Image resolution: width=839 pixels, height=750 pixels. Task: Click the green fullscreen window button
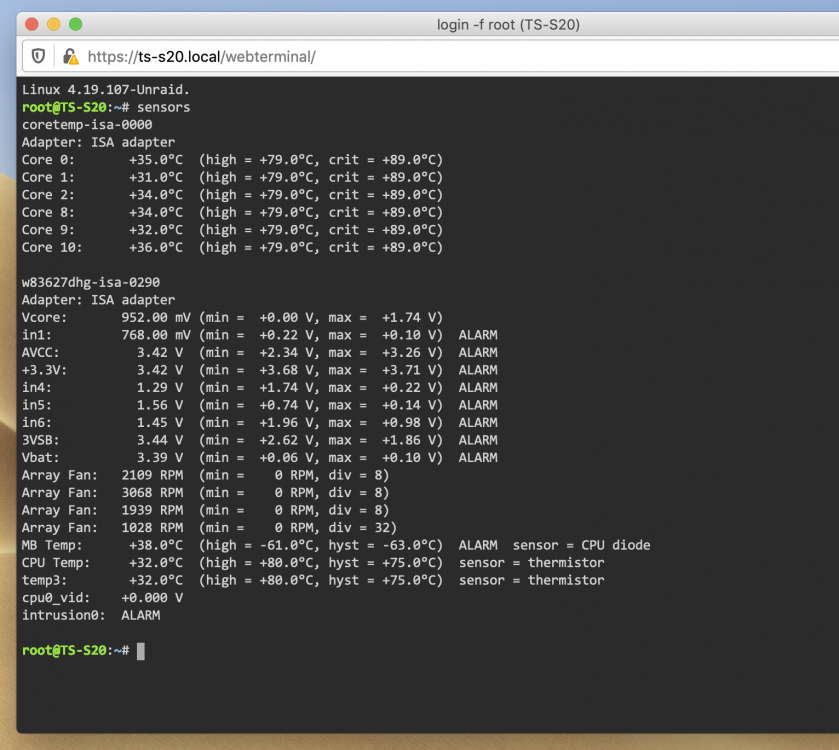coord(75,24)
